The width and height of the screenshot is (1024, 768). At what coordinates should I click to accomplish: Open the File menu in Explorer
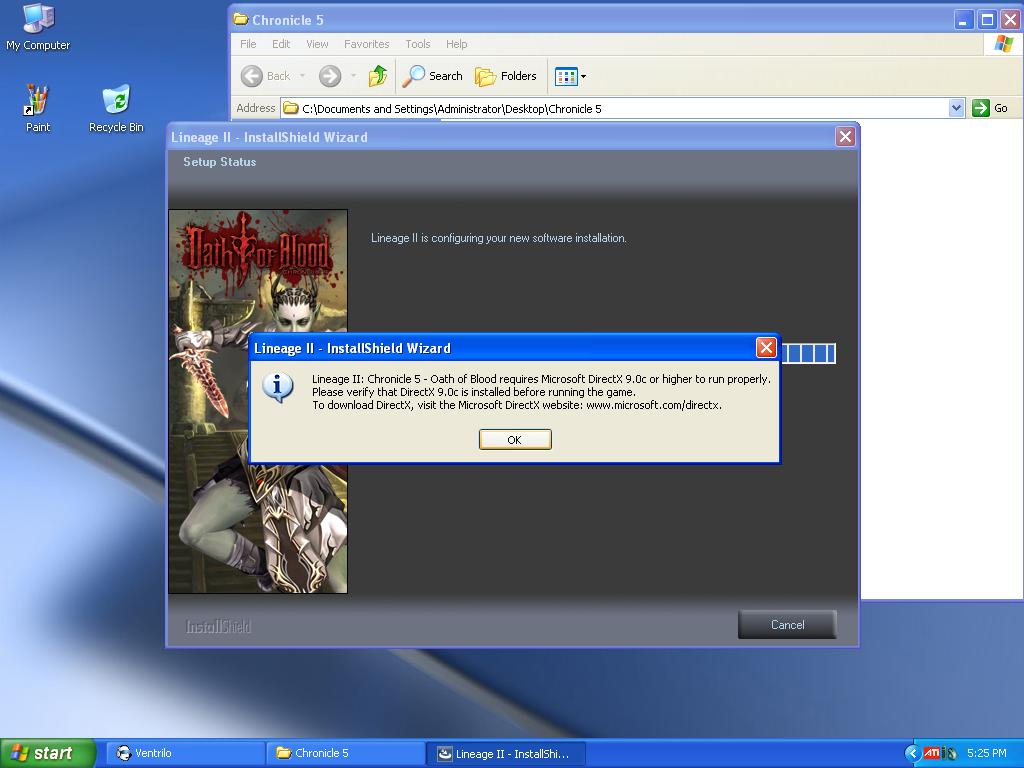248,44
